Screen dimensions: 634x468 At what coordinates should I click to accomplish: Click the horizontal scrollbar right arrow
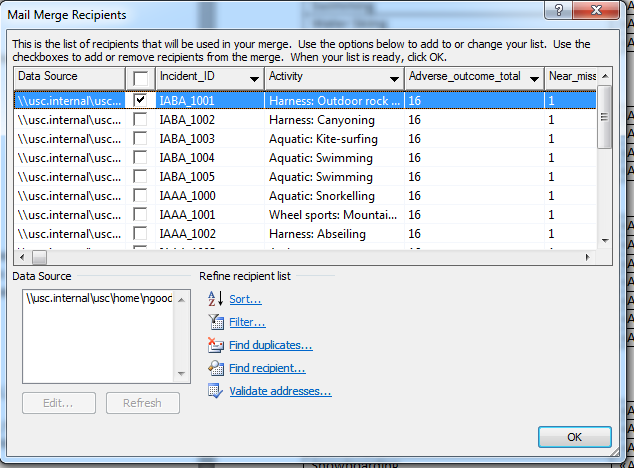coord(589,257)
